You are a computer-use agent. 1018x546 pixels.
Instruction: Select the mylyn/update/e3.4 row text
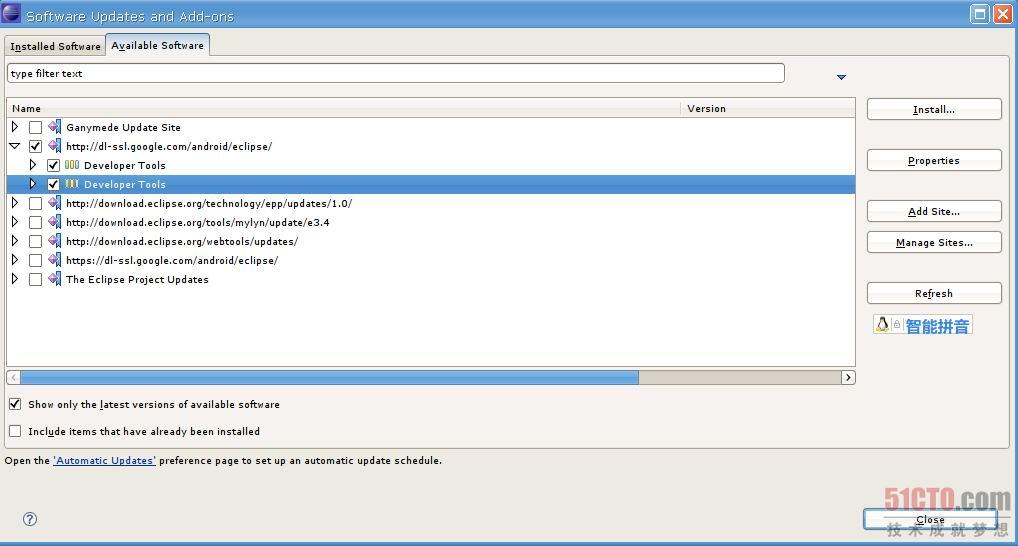(x=197, y=222)
